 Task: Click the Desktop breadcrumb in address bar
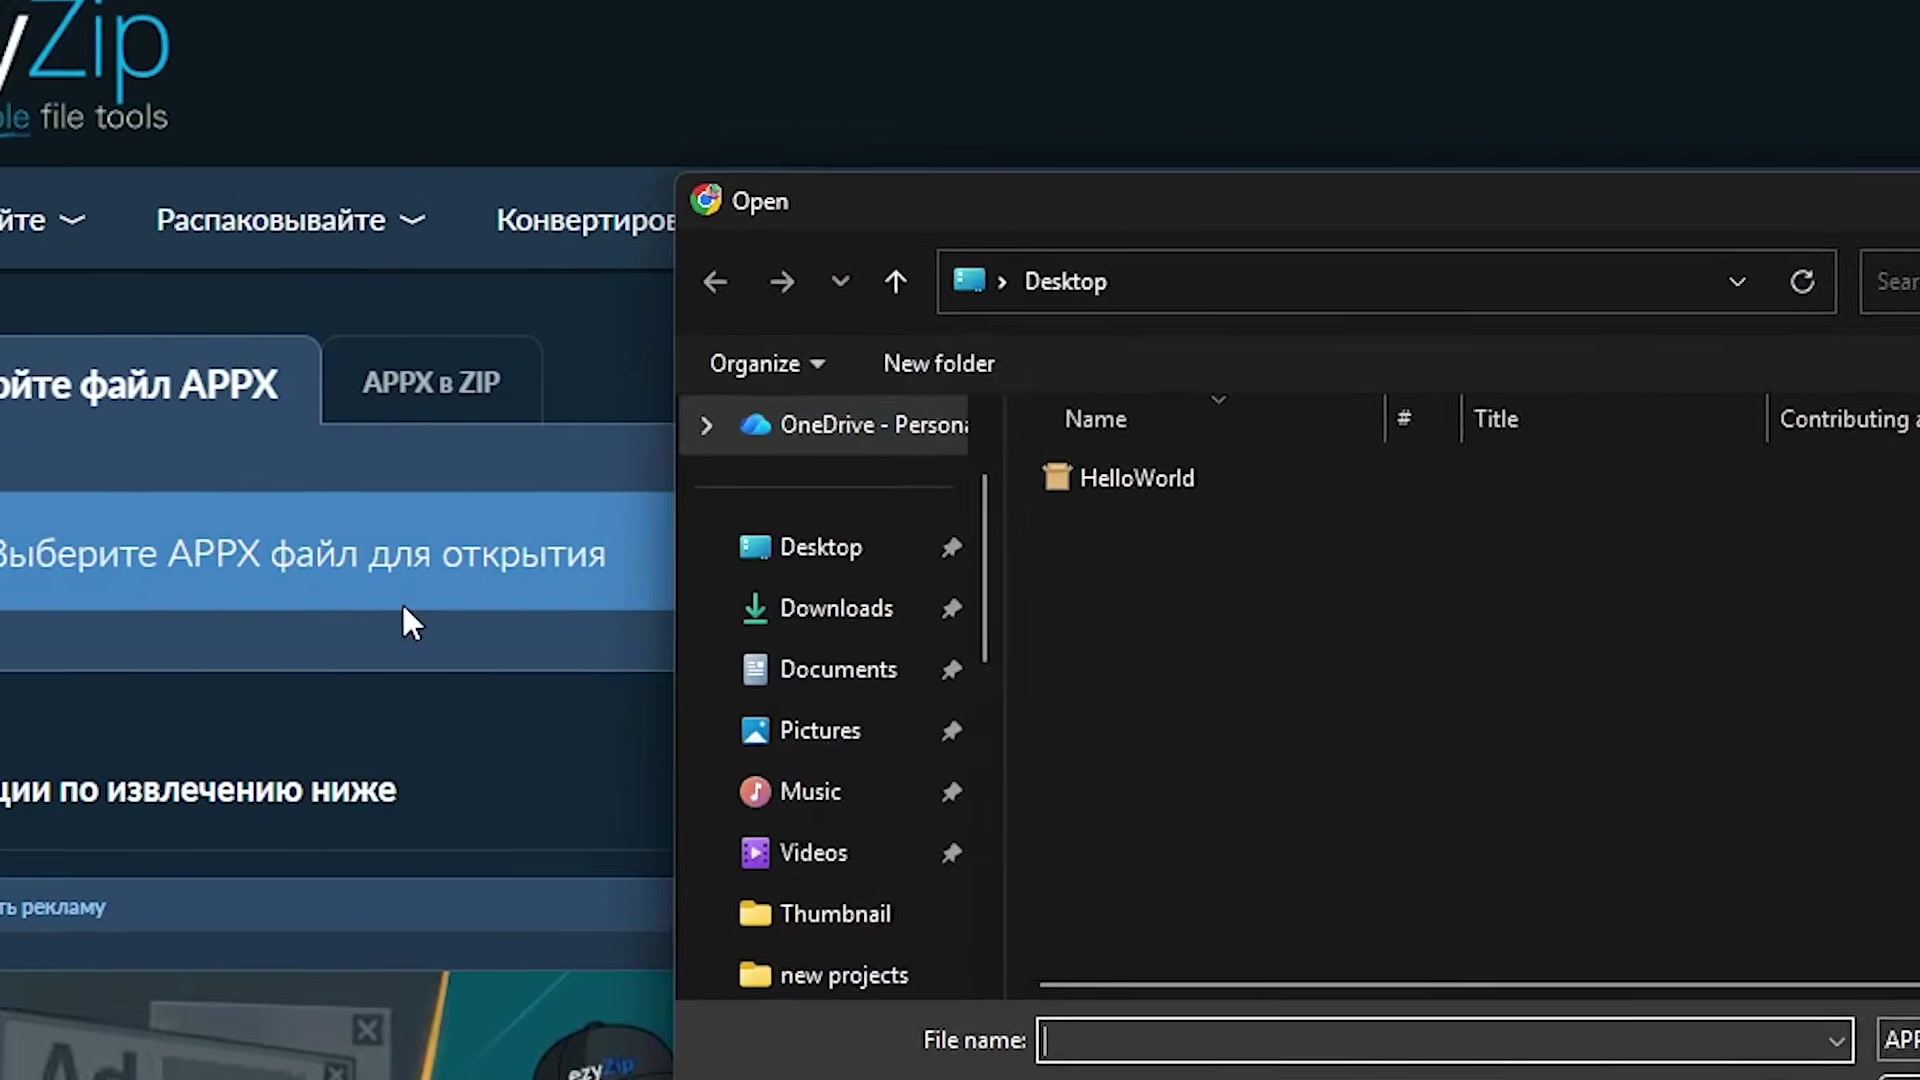tap(1065, 282)
